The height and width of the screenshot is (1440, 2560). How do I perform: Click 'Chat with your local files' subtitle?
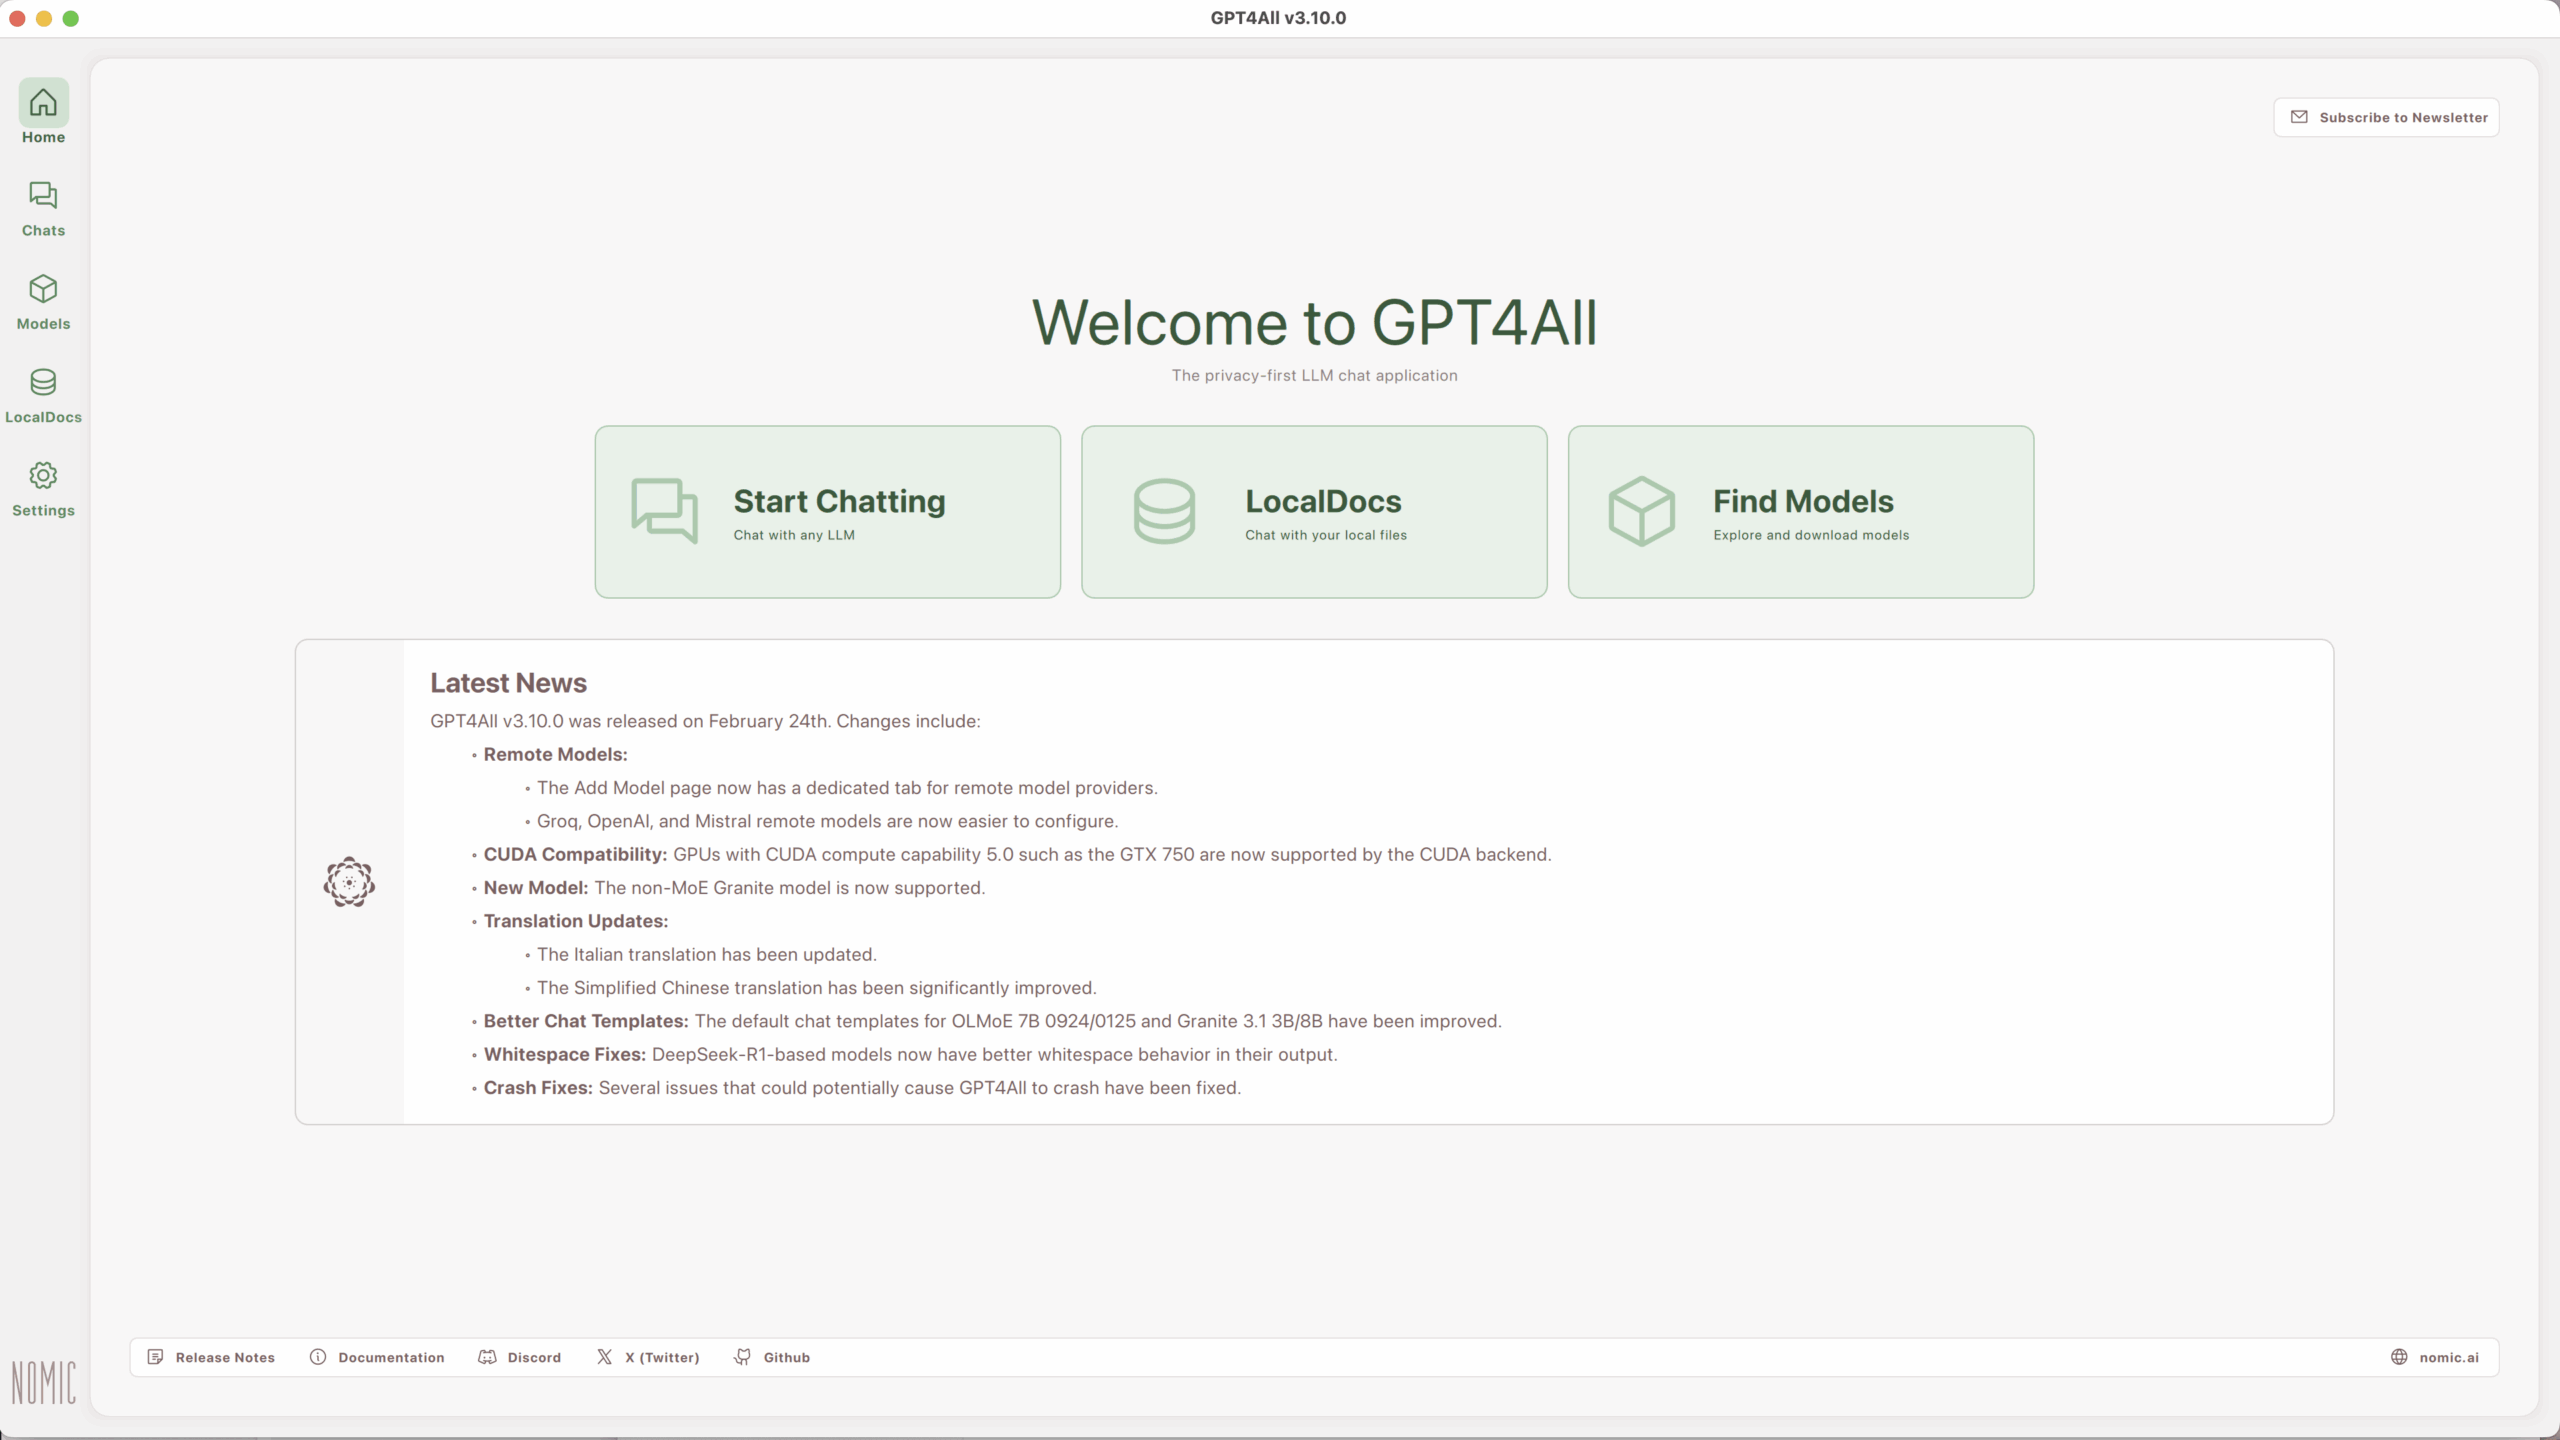tap(1326, 535)
